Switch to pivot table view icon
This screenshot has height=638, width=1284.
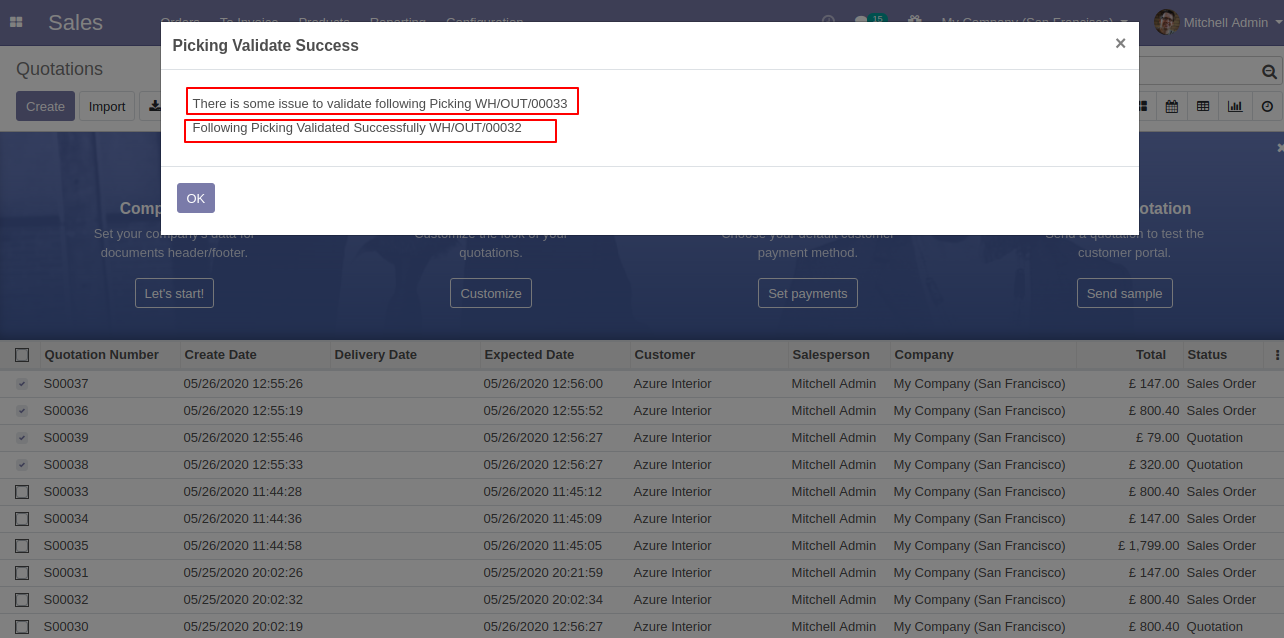[1203, 106]
